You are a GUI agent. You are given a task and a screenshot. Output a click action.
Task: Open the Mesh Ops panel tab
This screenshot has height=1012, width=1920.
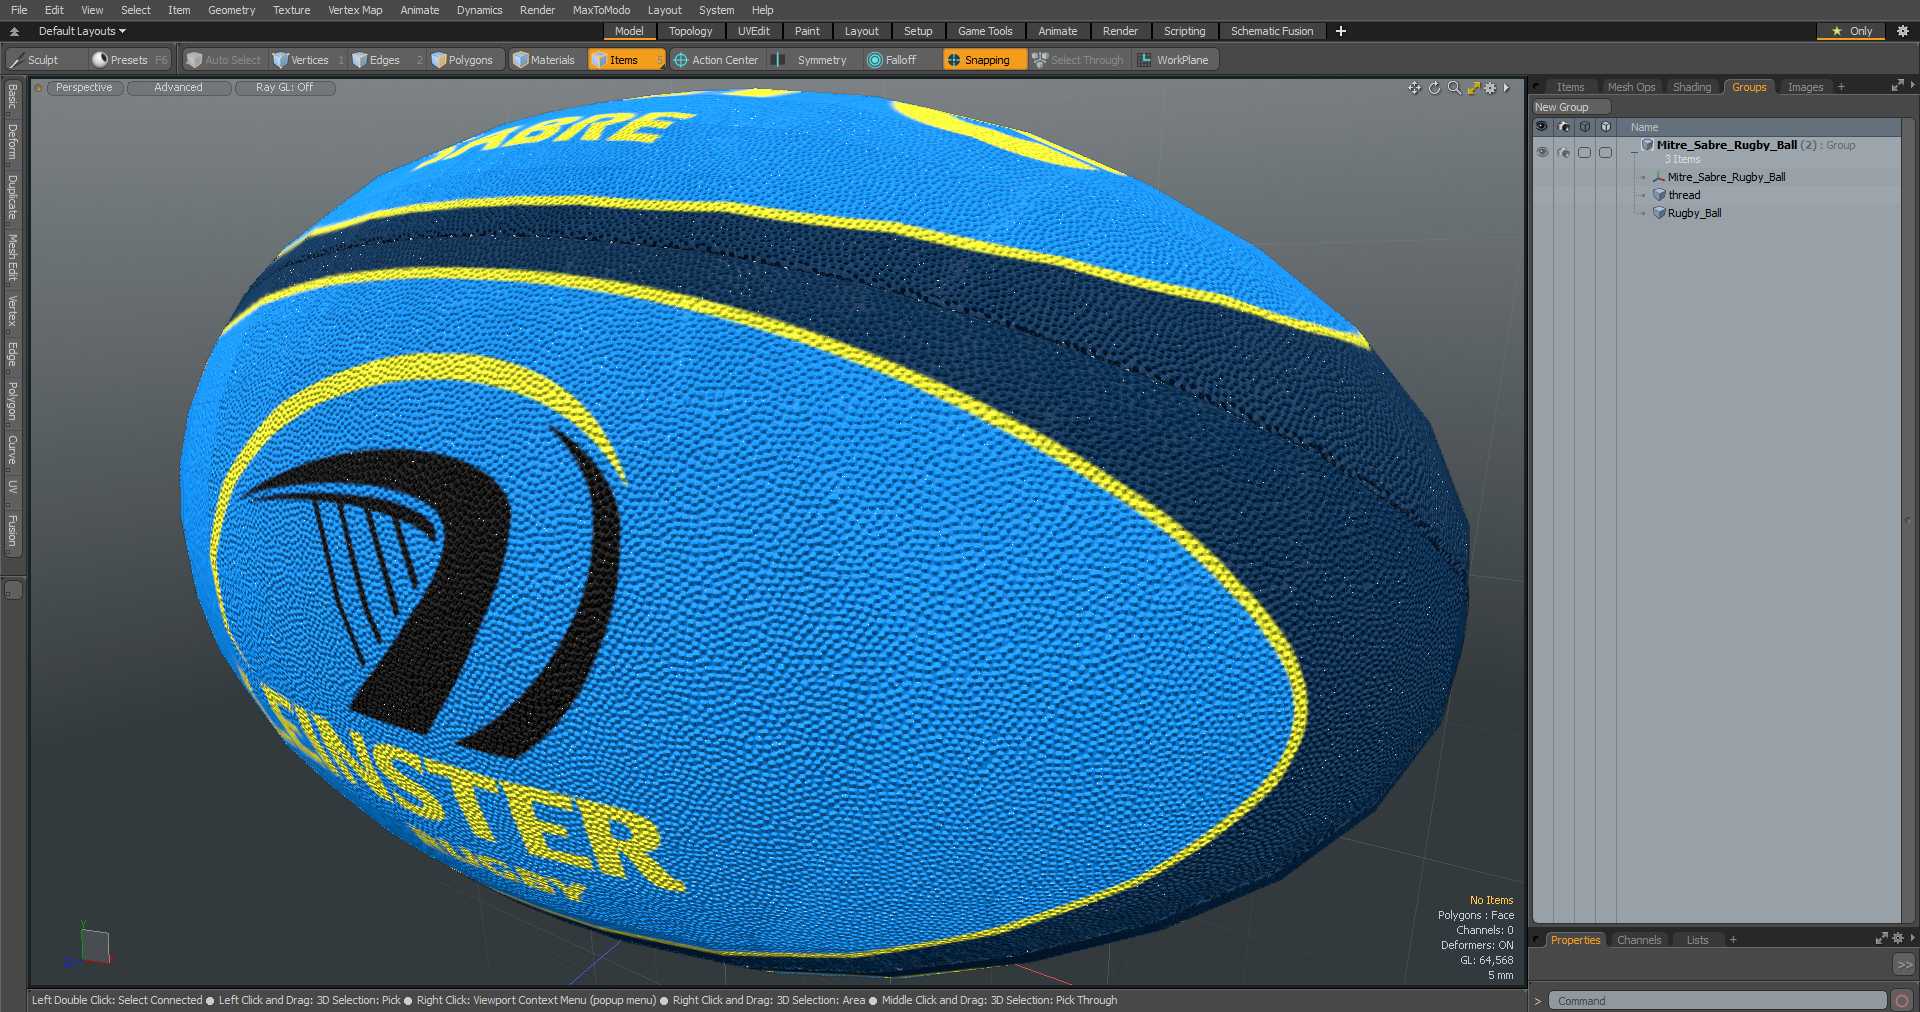[x=1631, y=87]
